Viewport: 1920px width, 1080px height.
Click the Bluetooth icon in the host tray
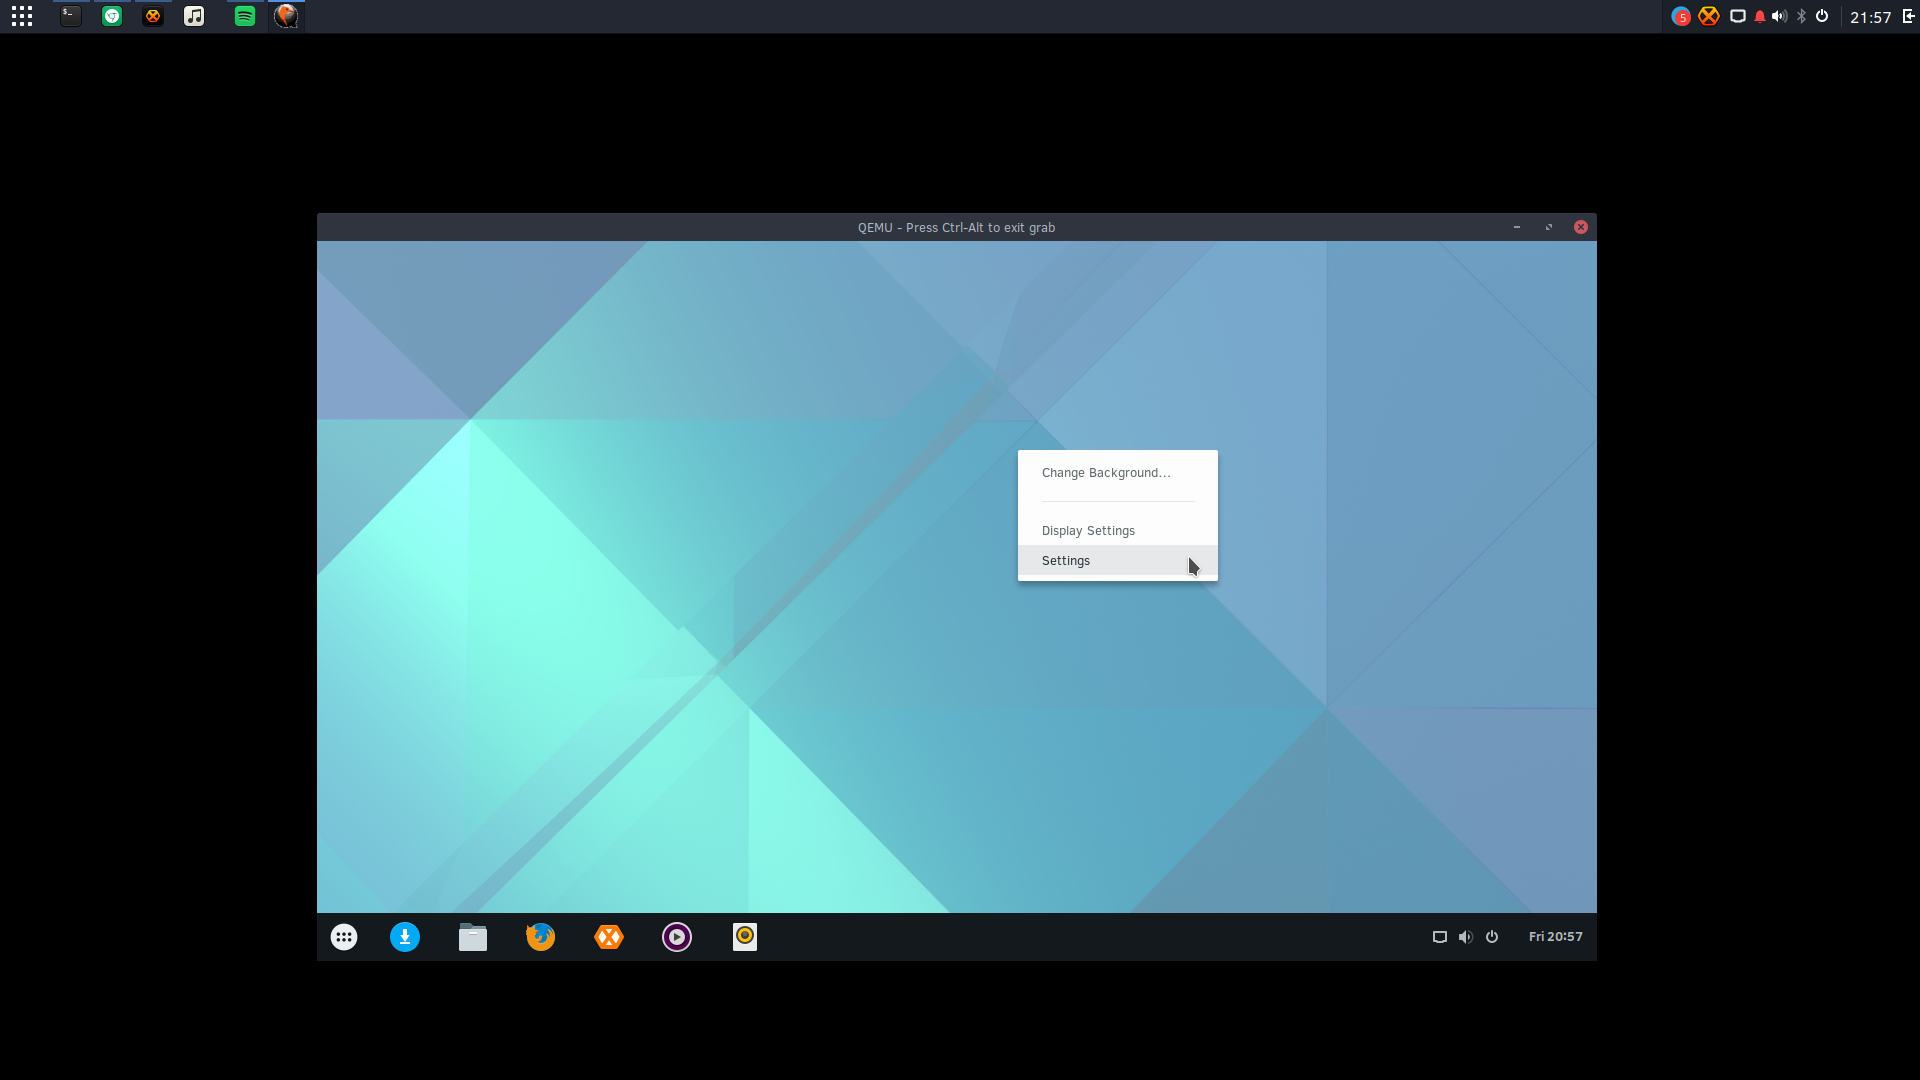1802,16
